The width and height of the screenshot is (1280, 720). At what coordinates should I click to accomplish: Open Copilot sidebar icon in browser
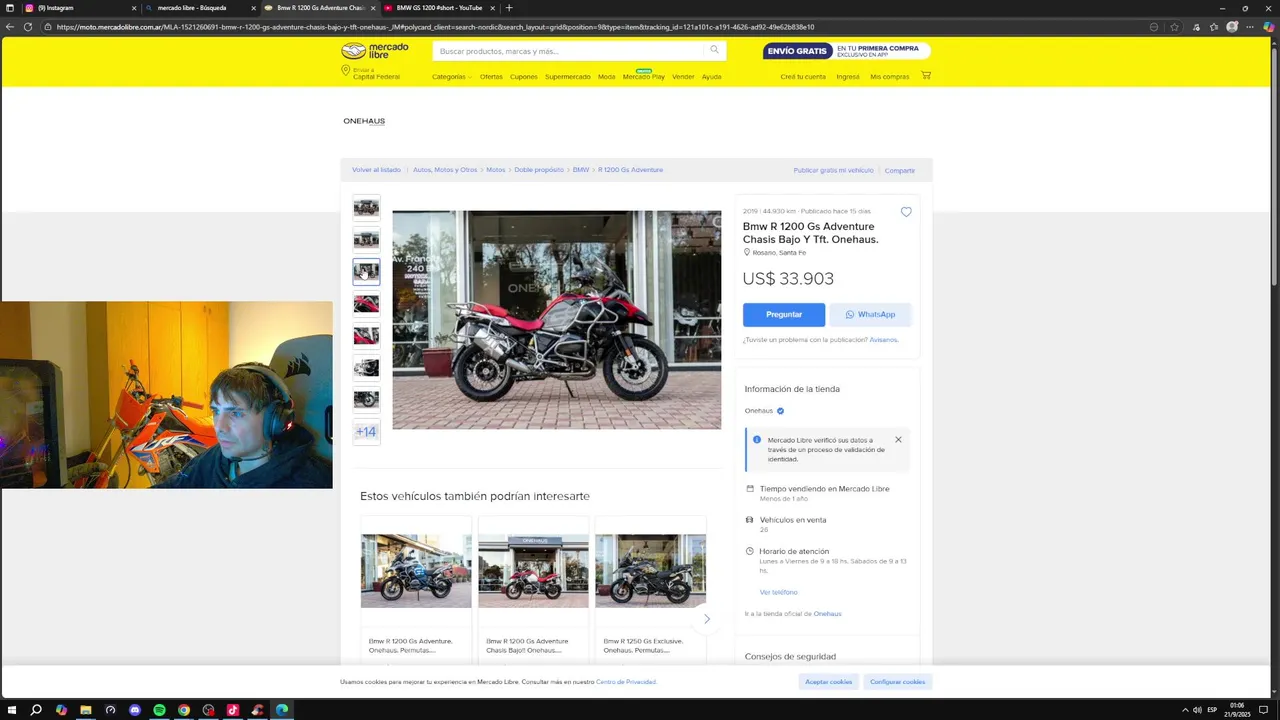point(1268,27)
